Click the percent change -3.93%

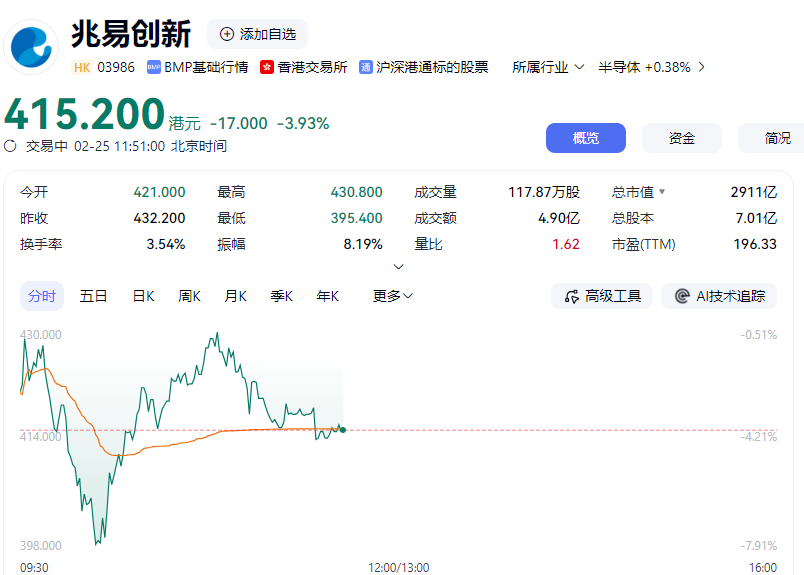[303, 124]
